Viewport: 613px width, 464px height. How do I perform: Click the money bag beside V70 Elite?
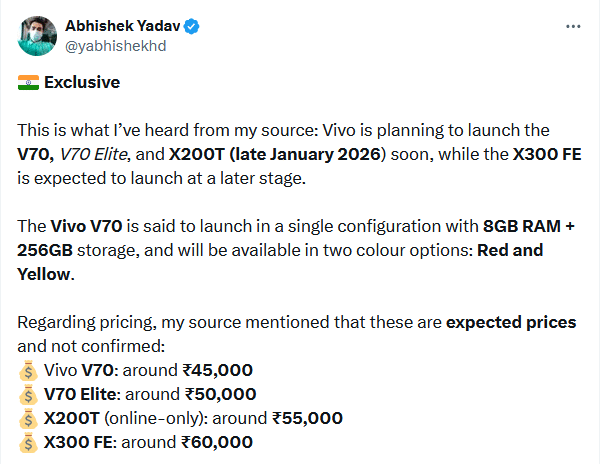click(x=27, y=393)
